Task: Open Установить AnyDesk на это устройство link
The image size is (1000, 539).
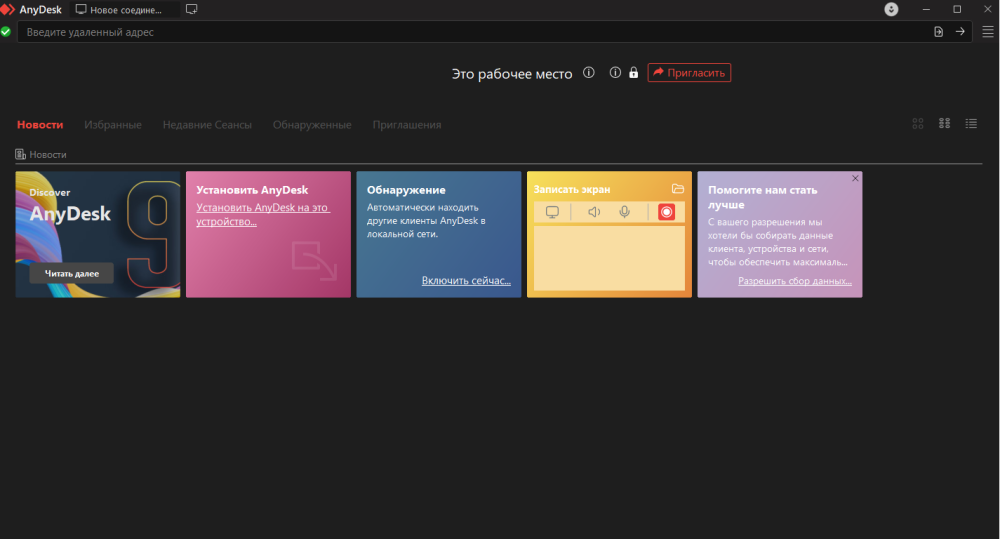Action: tap(263, 214)
